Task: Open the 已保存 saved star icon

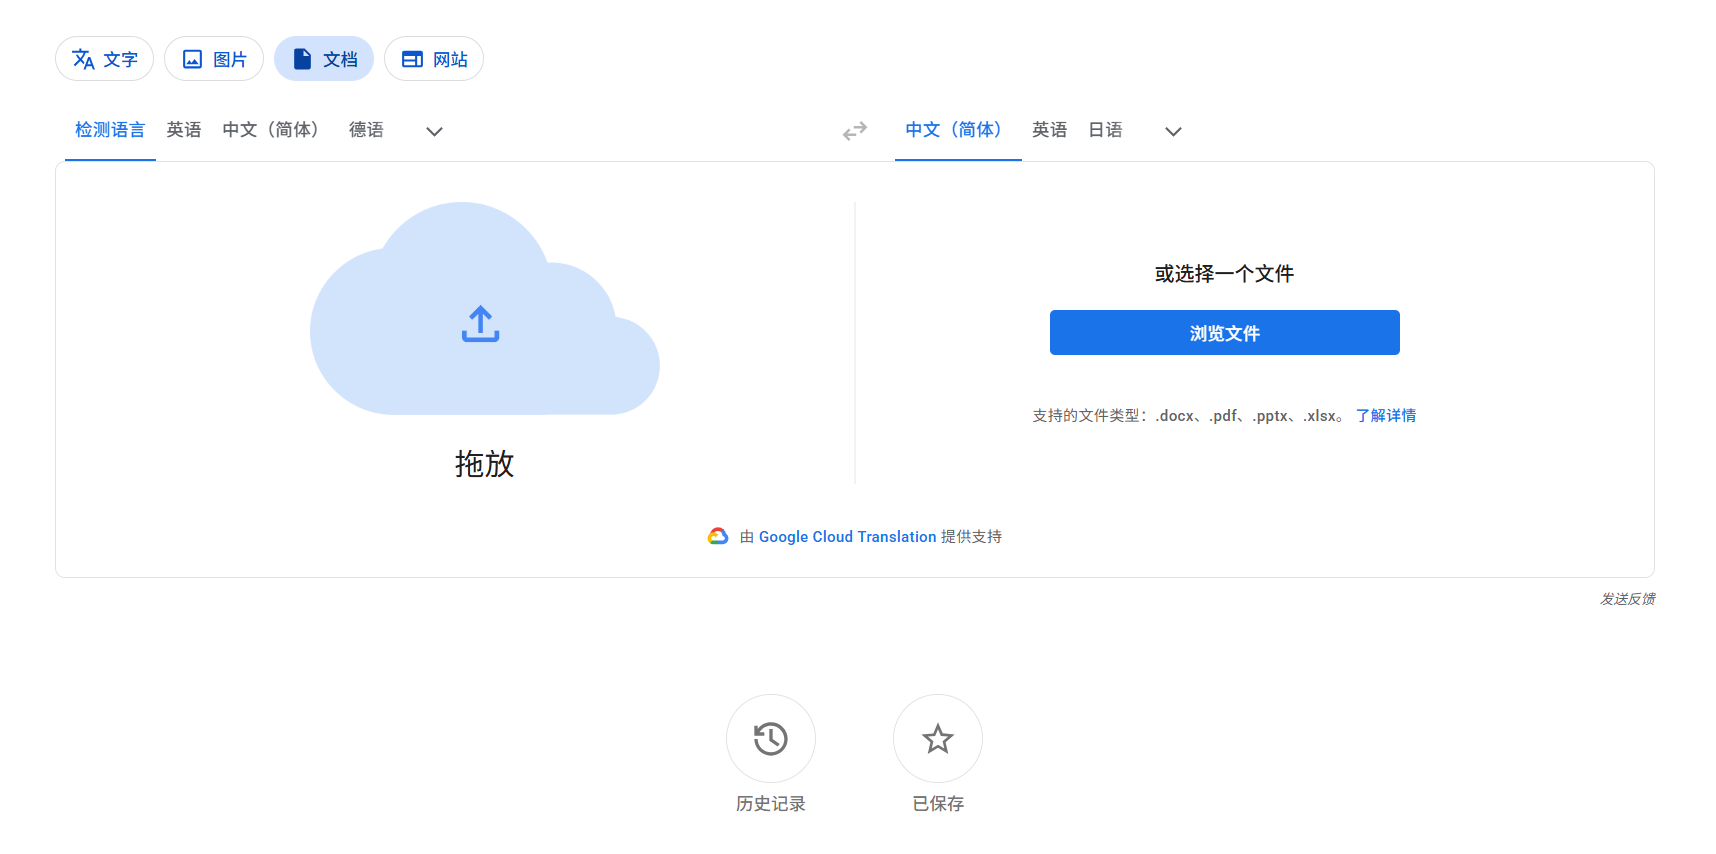Action: pos(938,739)
